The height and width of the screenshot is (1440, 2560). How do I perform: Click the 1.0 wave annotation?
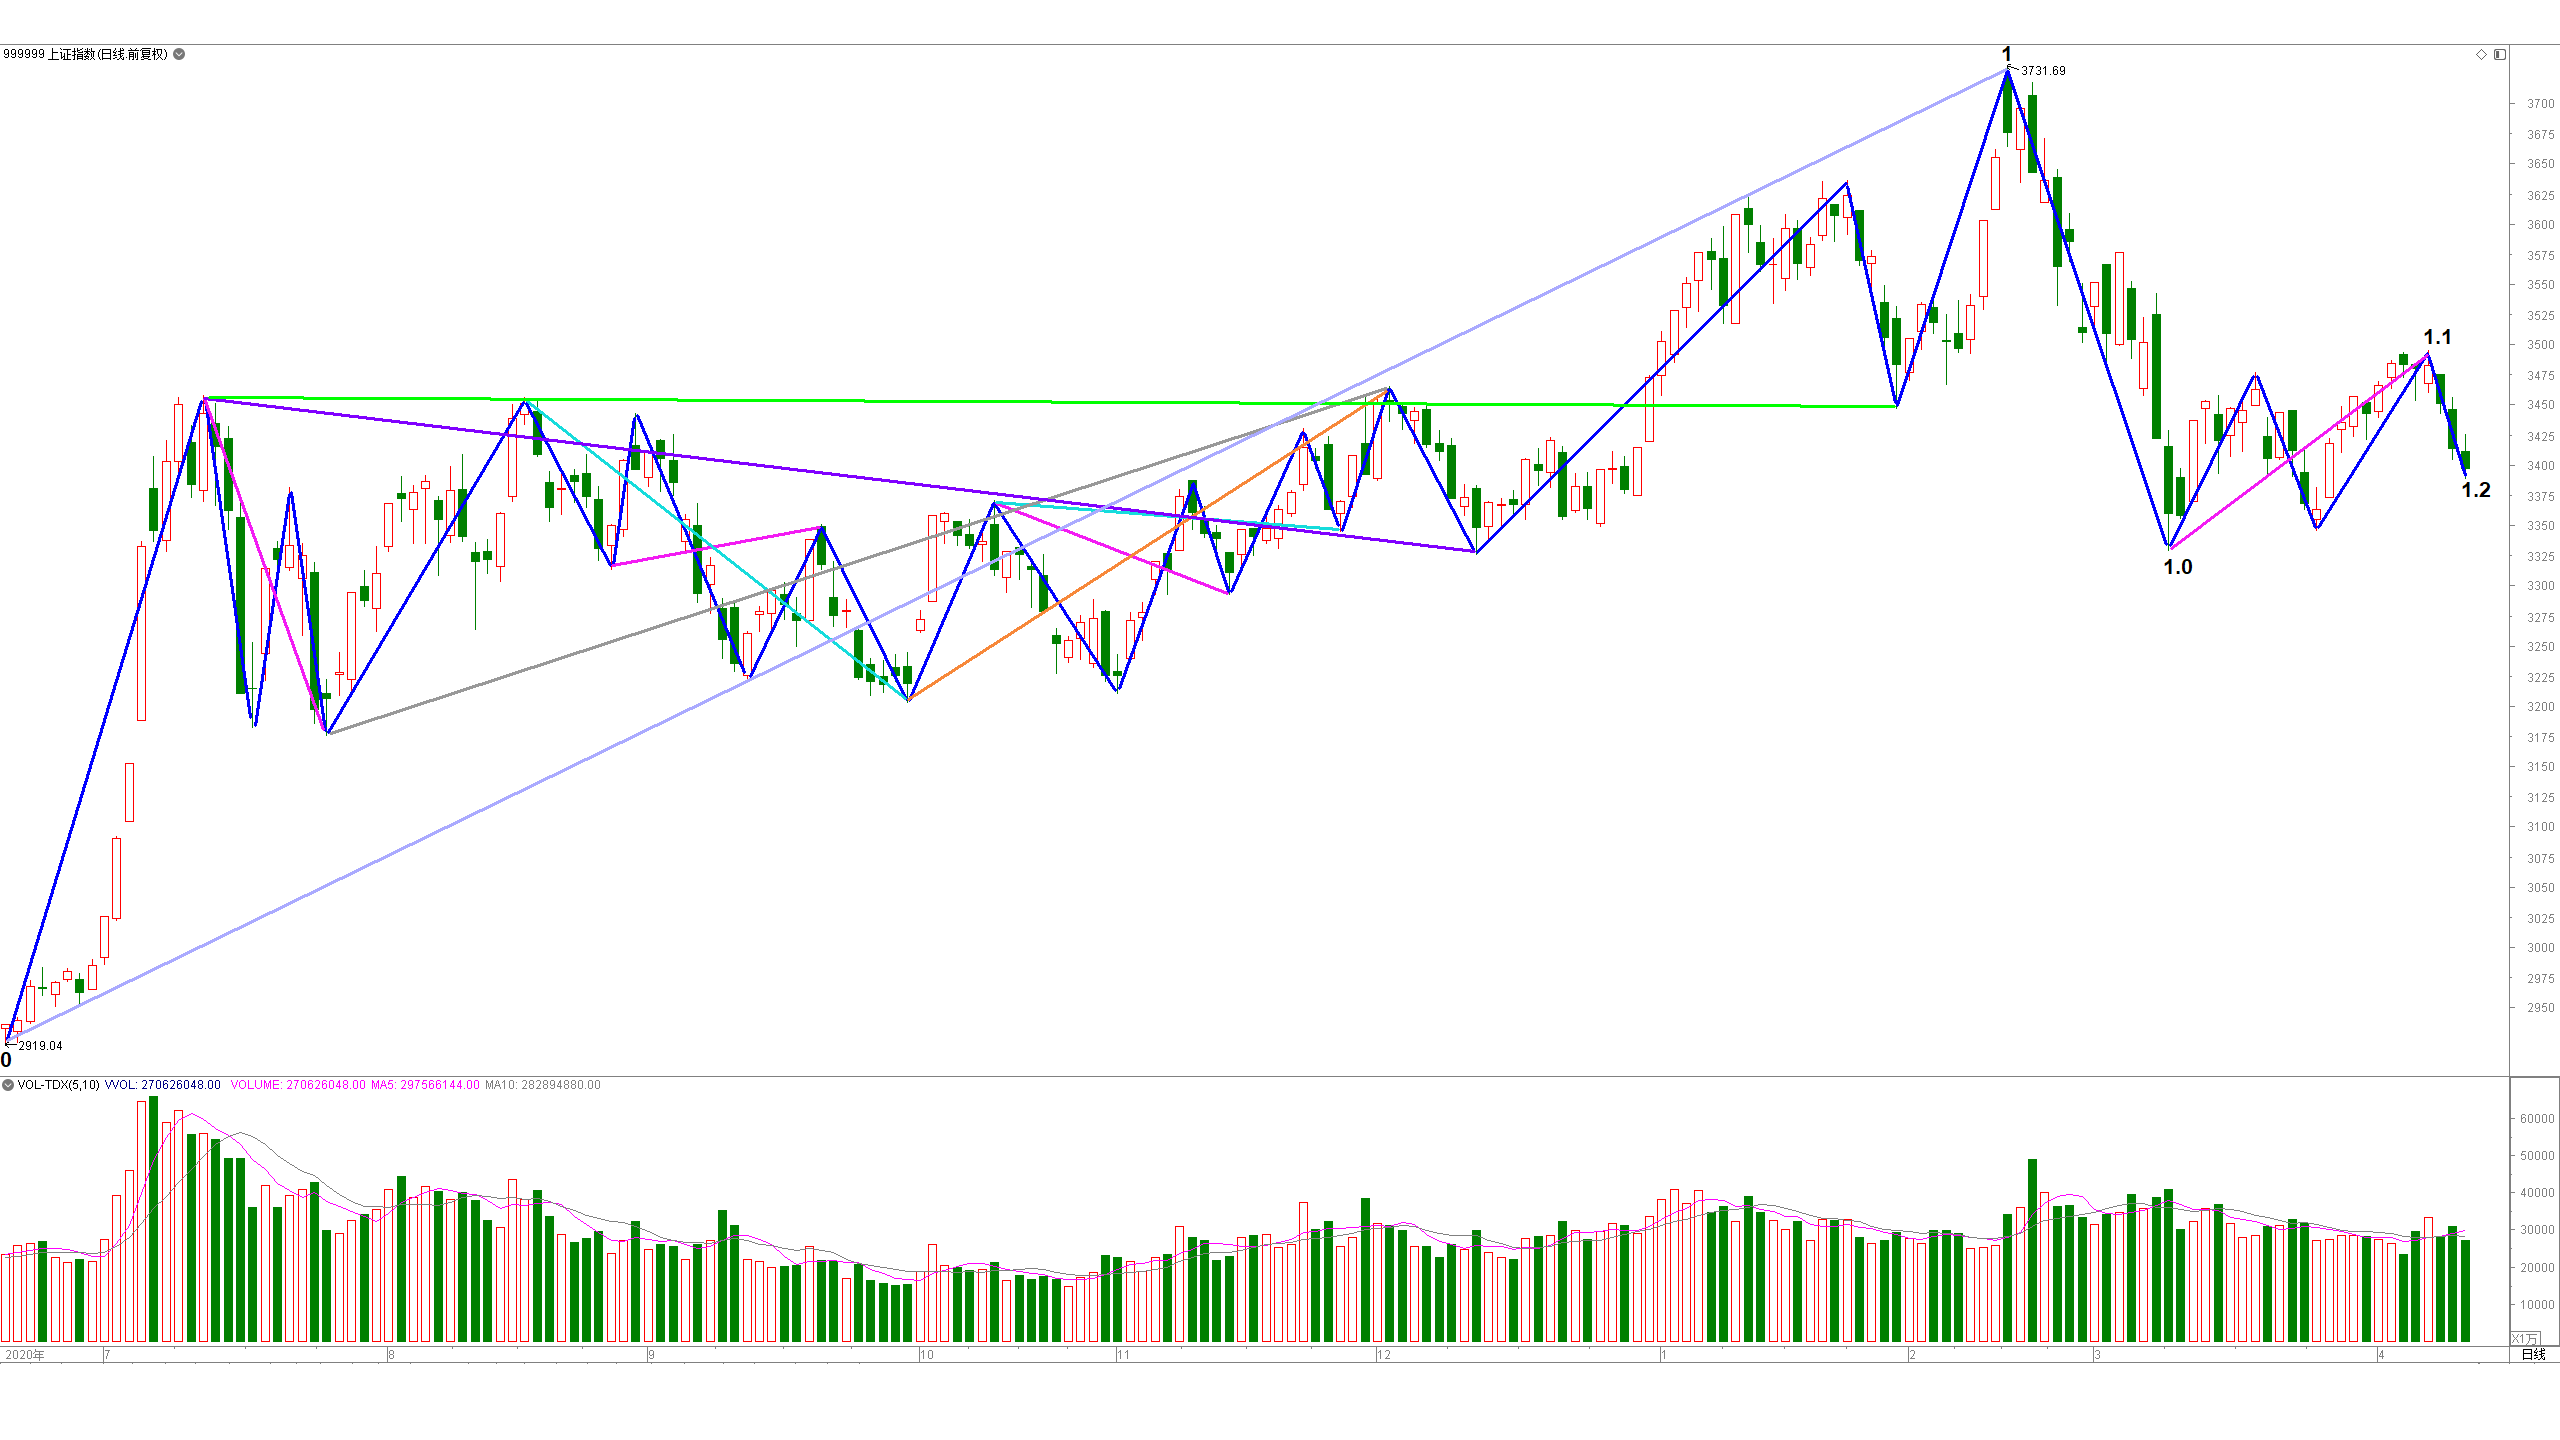[2178, 567]
